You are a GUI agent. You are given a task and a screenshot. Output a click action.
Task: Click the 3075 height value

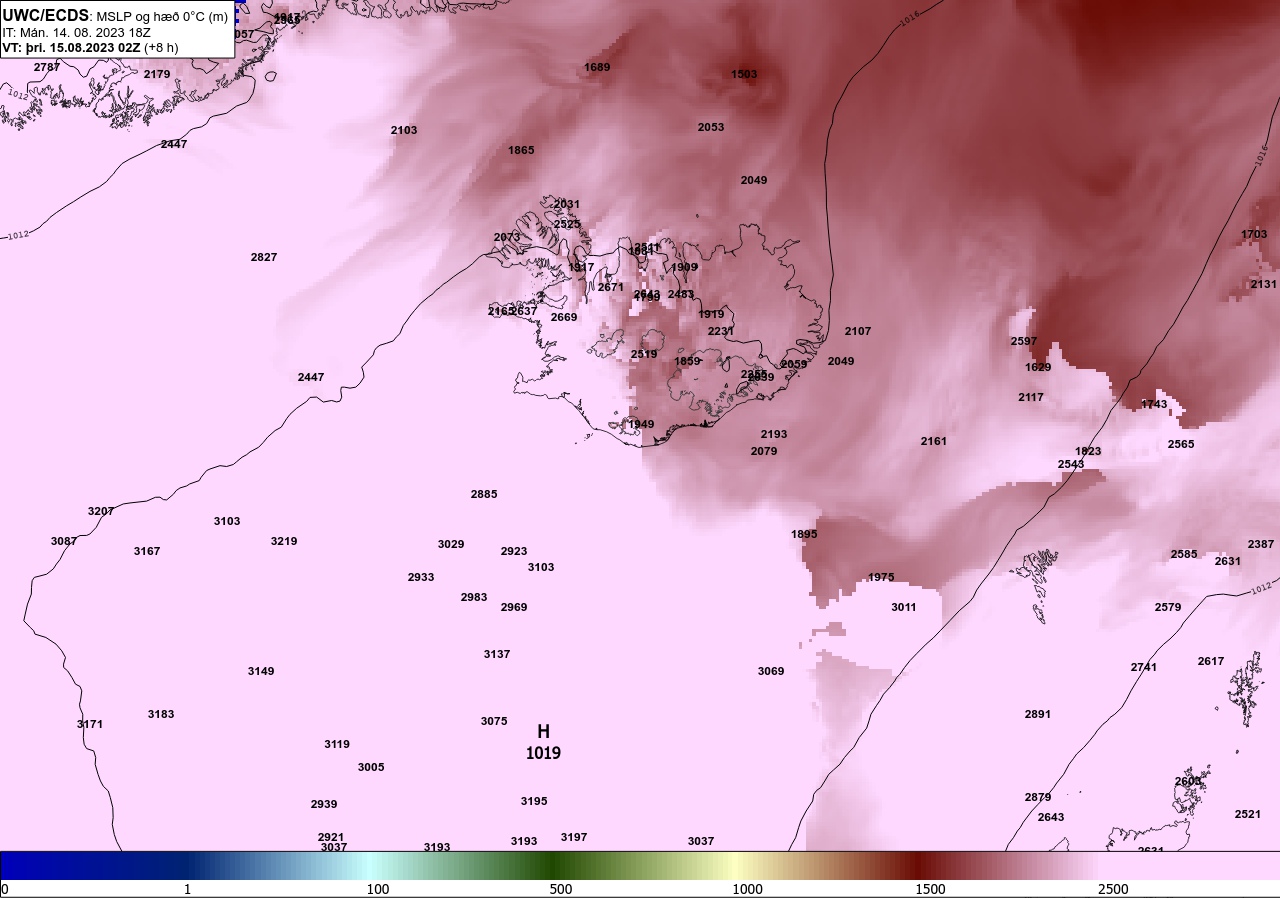494,721
